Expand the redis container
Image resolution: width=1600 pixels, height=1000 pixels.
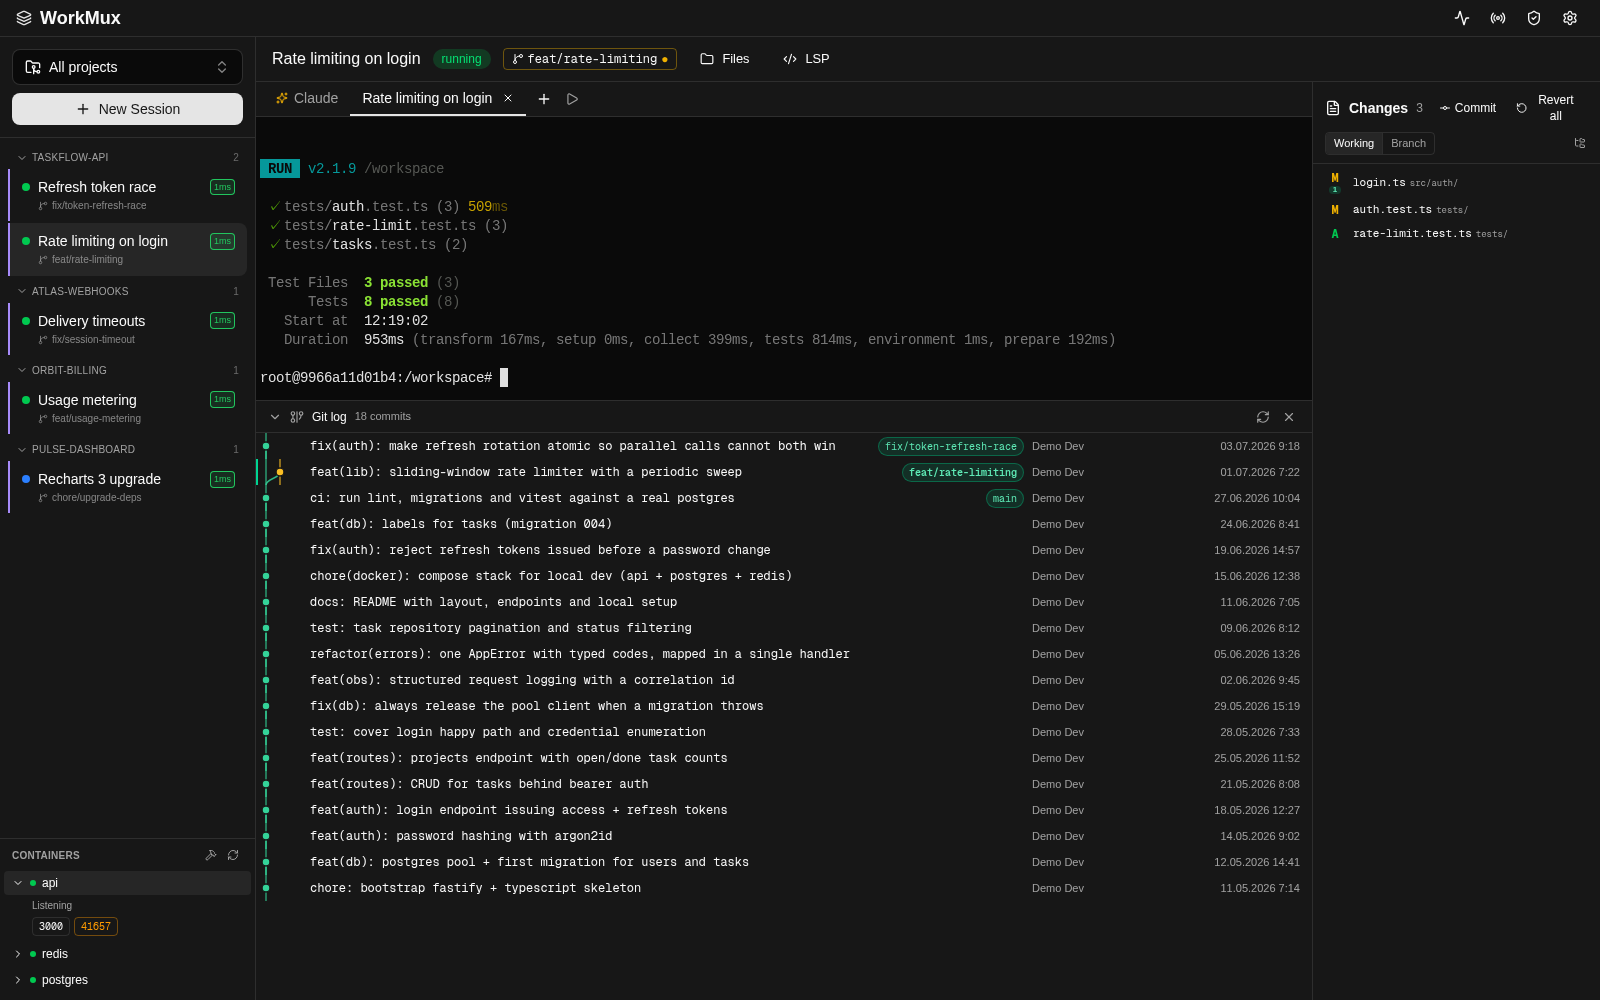(18, 954)
